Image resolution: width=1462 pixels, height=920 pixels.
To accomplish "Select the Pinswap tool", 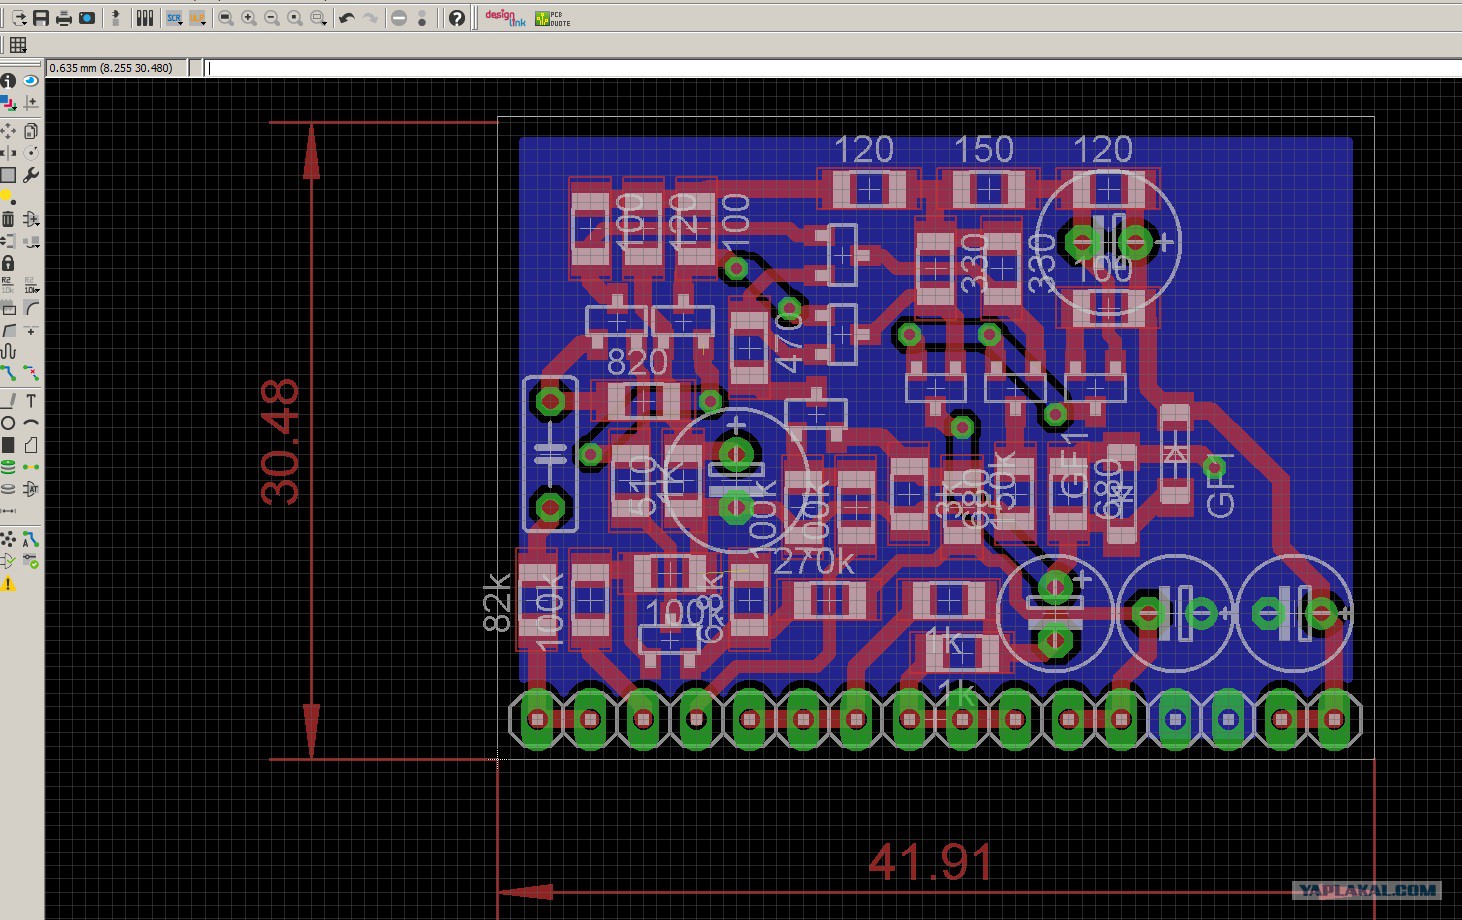I will point(8,241).
